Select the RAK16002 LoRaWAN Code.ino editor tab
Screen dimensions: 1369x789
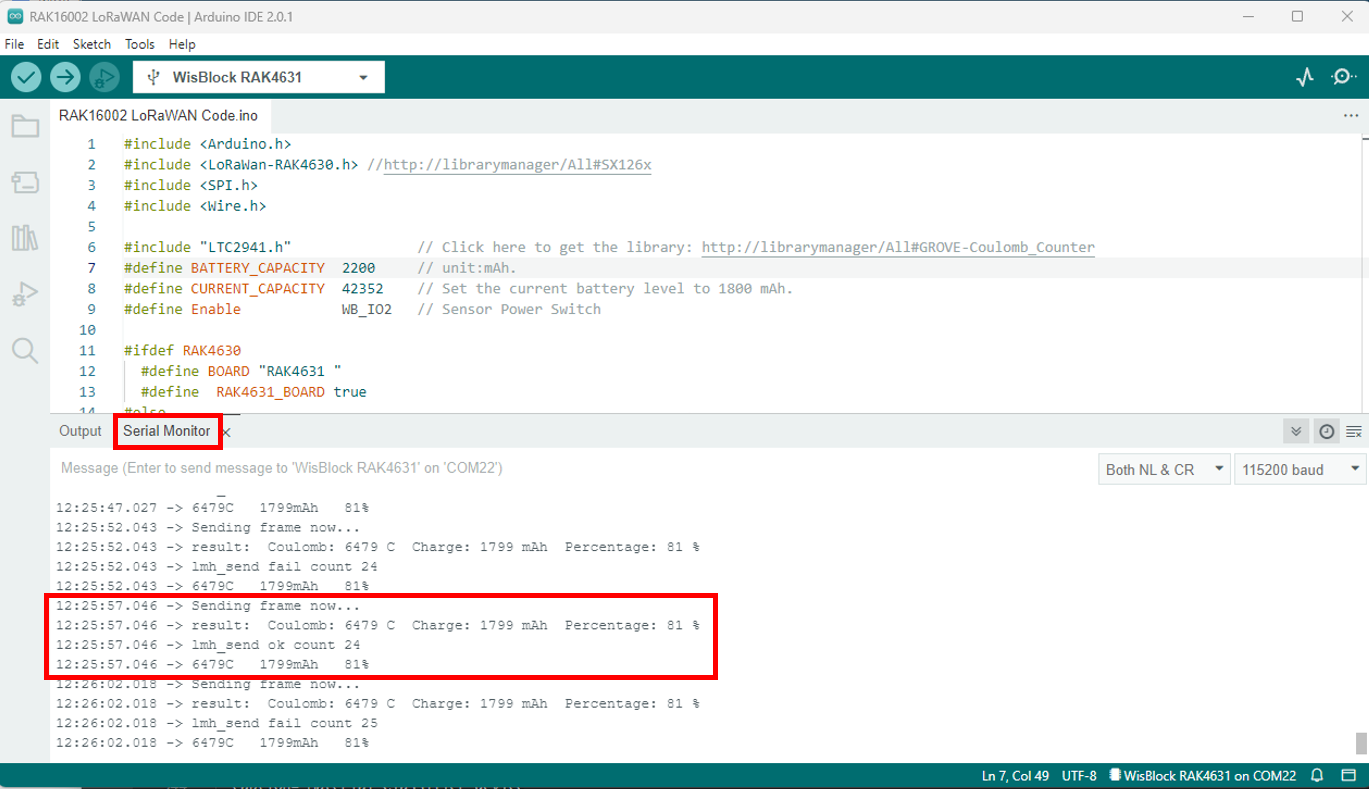click(x=158, y=116)
